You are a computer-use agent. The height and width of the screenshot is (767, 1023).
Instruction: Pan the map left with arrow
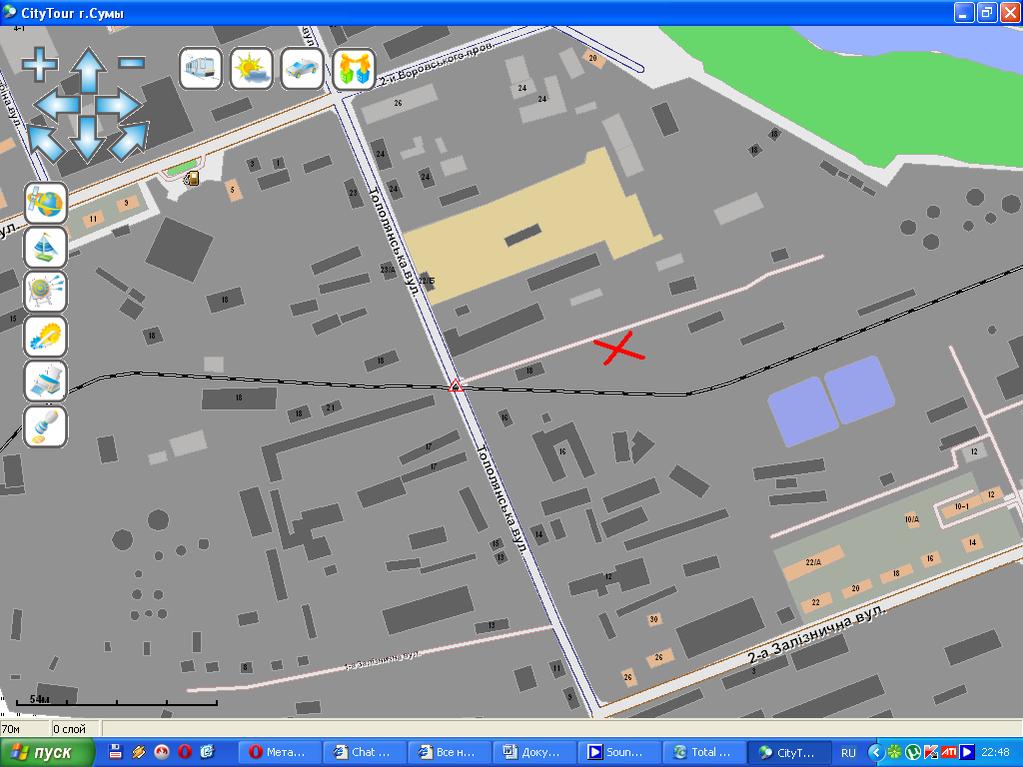click(x=54, y=105)
